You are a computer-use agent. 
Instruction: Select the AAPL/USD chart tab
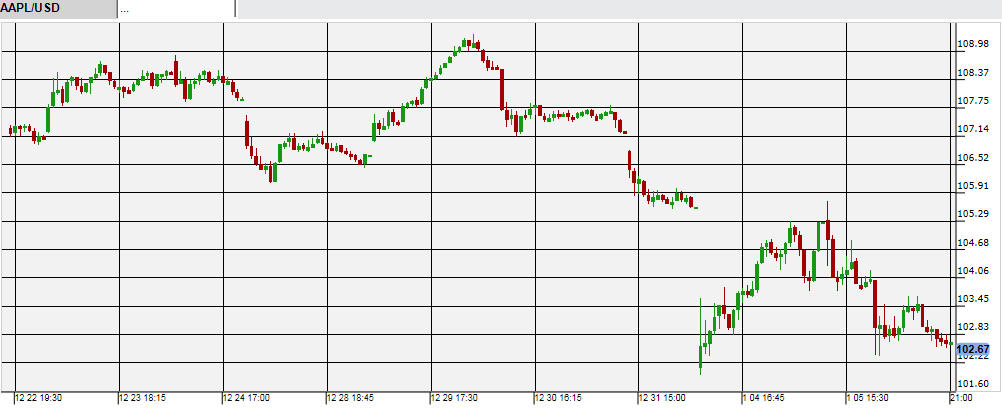click(x=56, y=9)
